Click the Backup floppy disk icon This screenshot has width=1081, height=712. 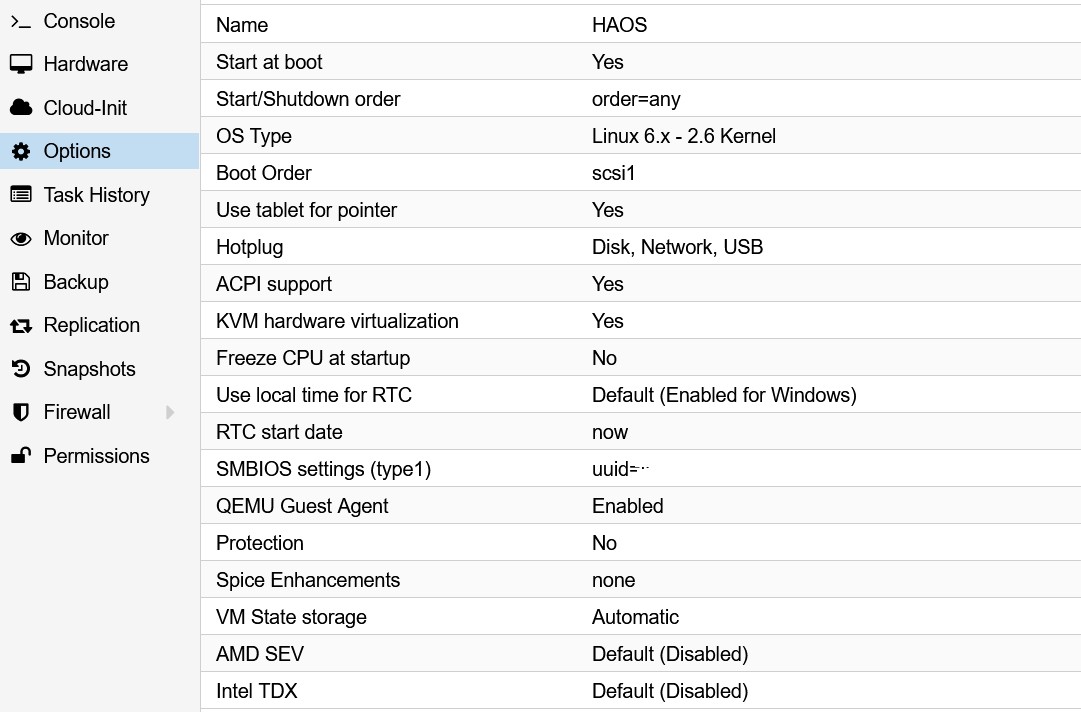coord(20,282)
